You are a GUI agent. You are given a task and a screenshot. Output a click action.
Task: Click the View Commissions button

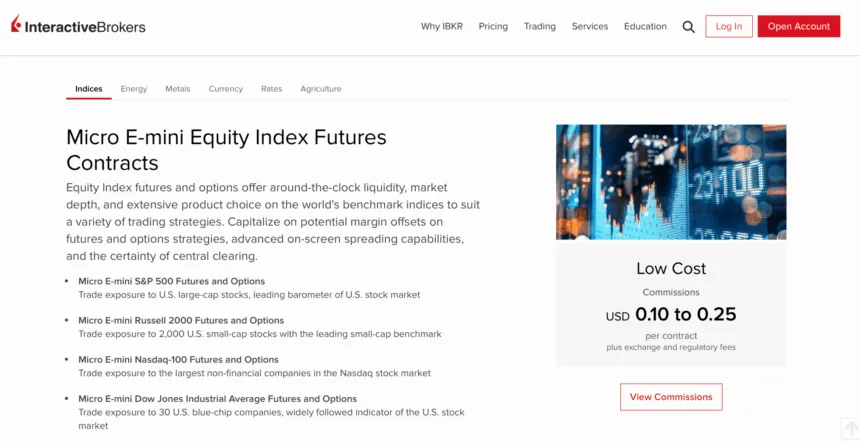pos(671,397)
